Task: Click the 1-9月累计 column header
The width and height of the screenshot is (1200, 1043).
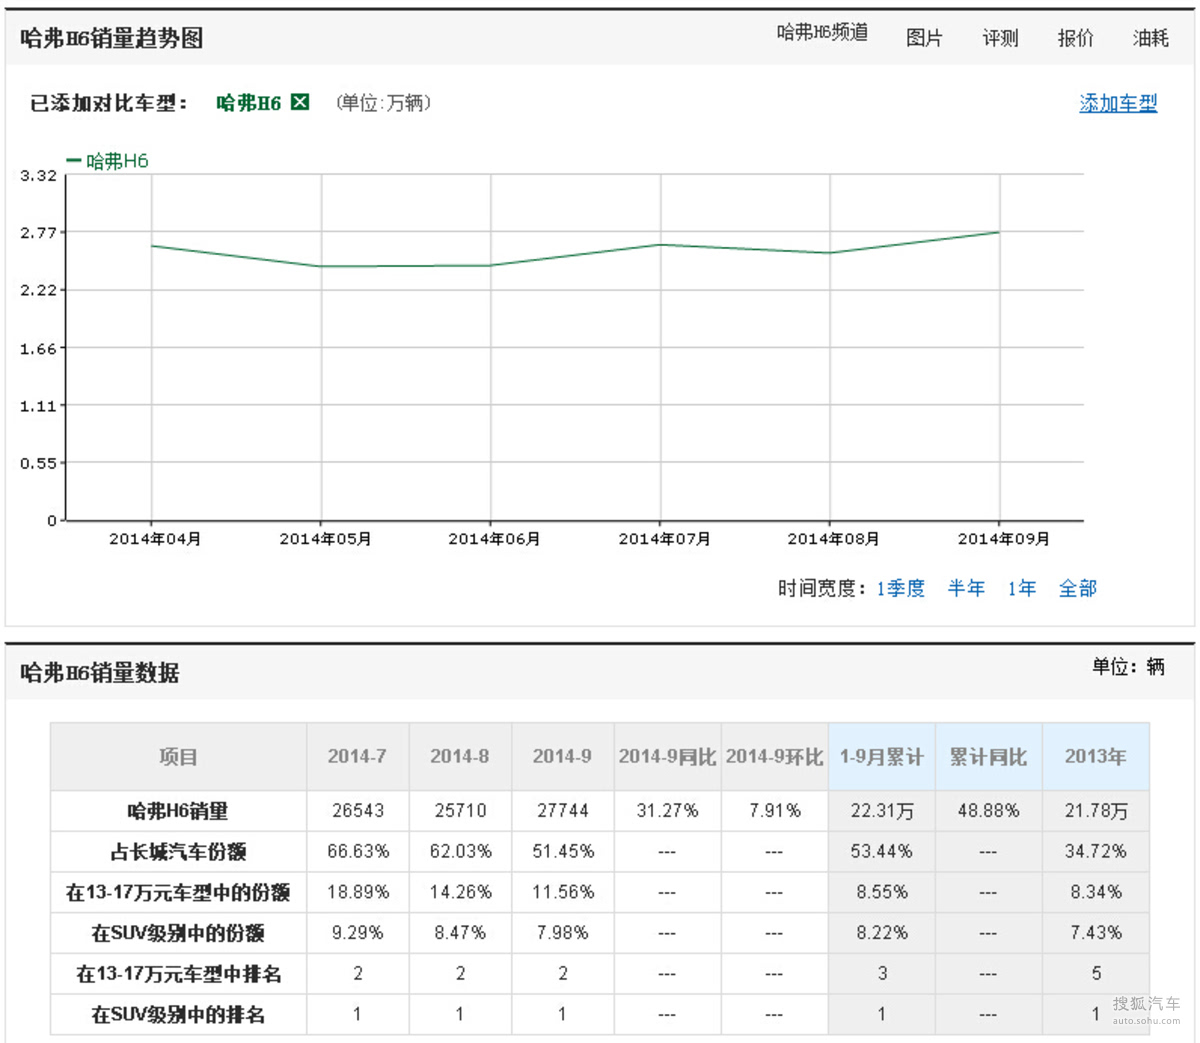Action: [x=881, y=757]
